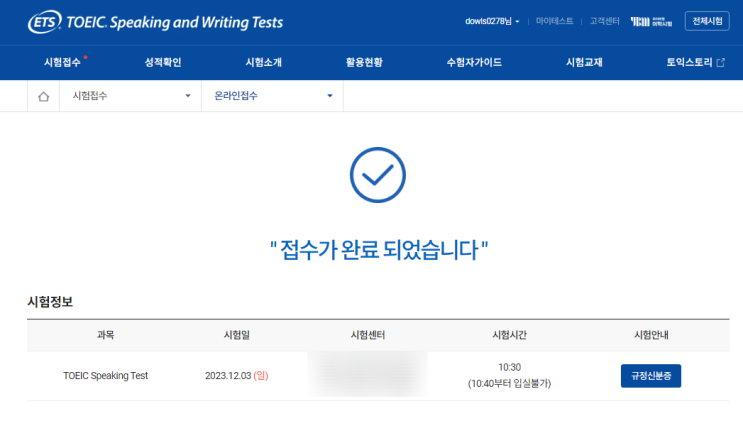Open the 성적확인 menu

(x=163, y=63)
